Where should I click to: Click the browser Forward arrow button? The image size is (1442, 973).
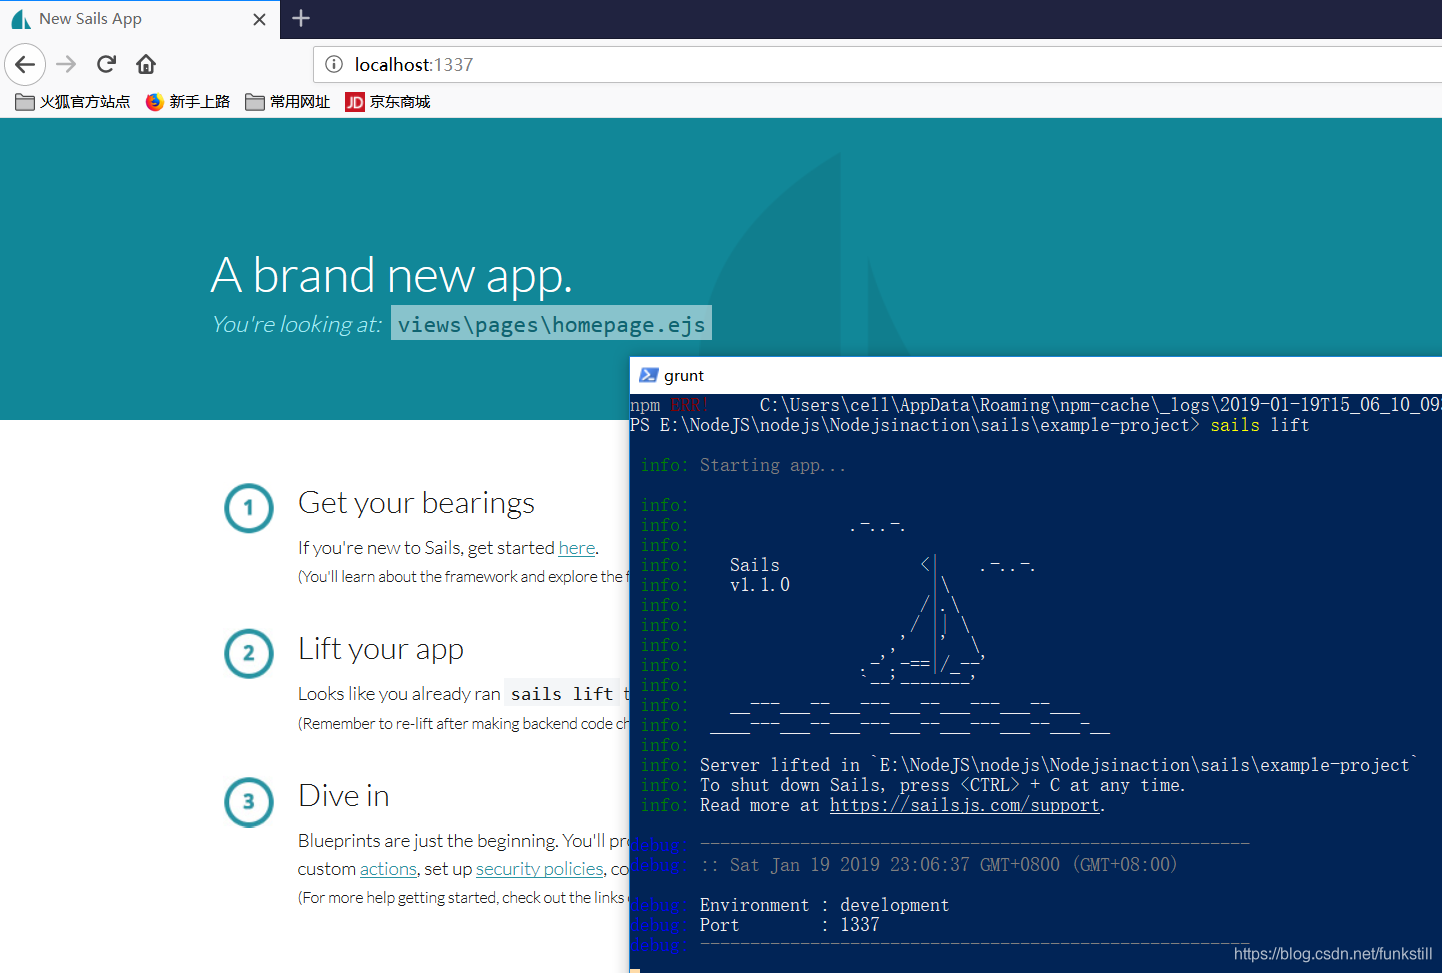(66, 65)
